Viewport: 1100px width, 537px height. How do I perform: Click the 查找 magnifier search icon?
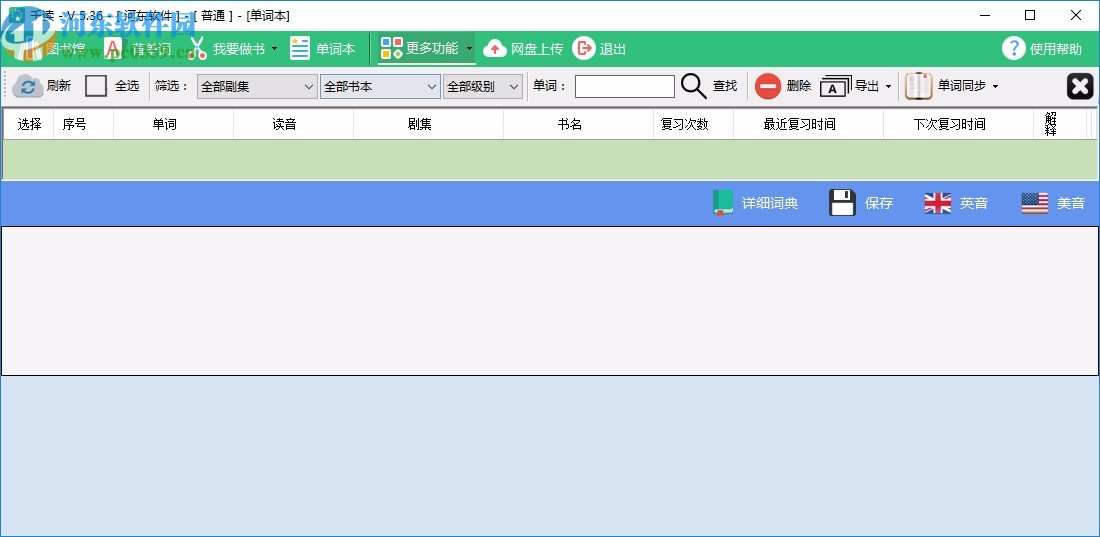(x=694, y=86)
